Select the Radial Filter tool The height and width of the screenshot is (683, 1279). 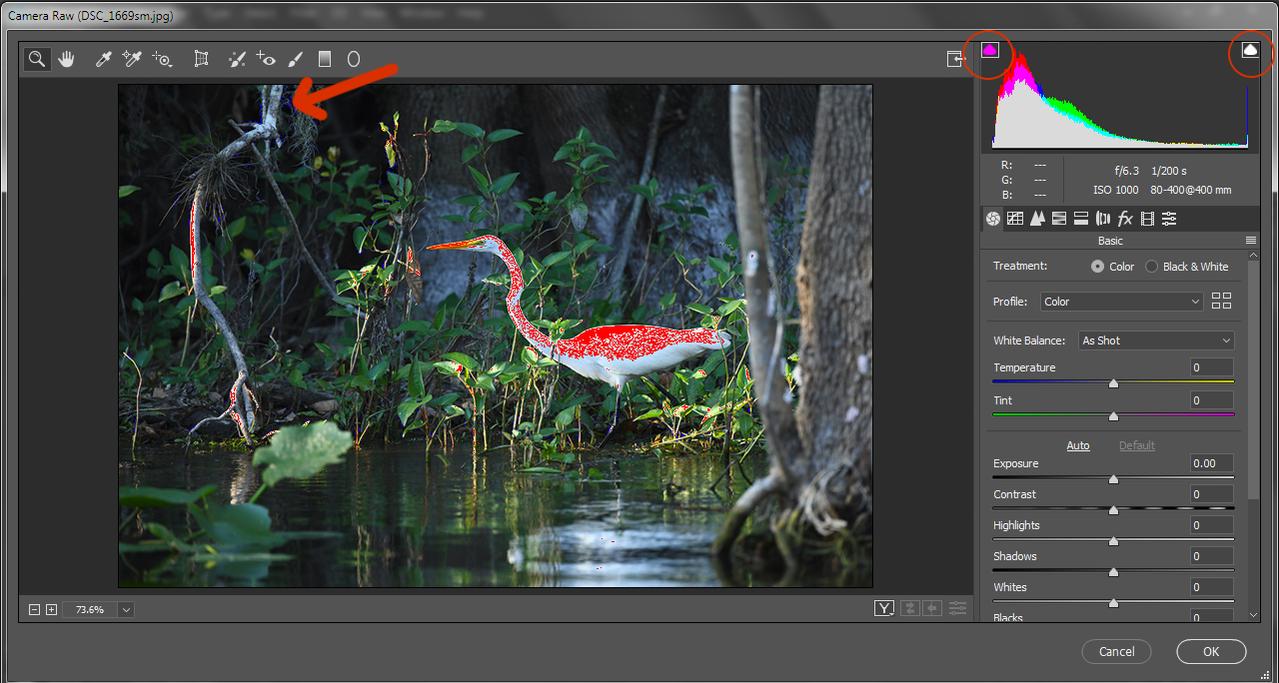[x=353, y=59]
